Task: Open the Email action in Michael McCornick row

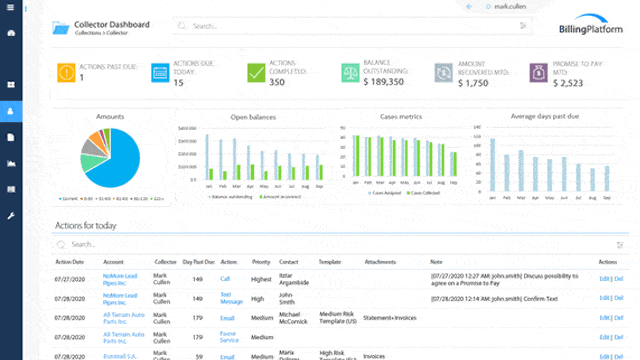Action: pyautogui.click(x=227, y=318)
